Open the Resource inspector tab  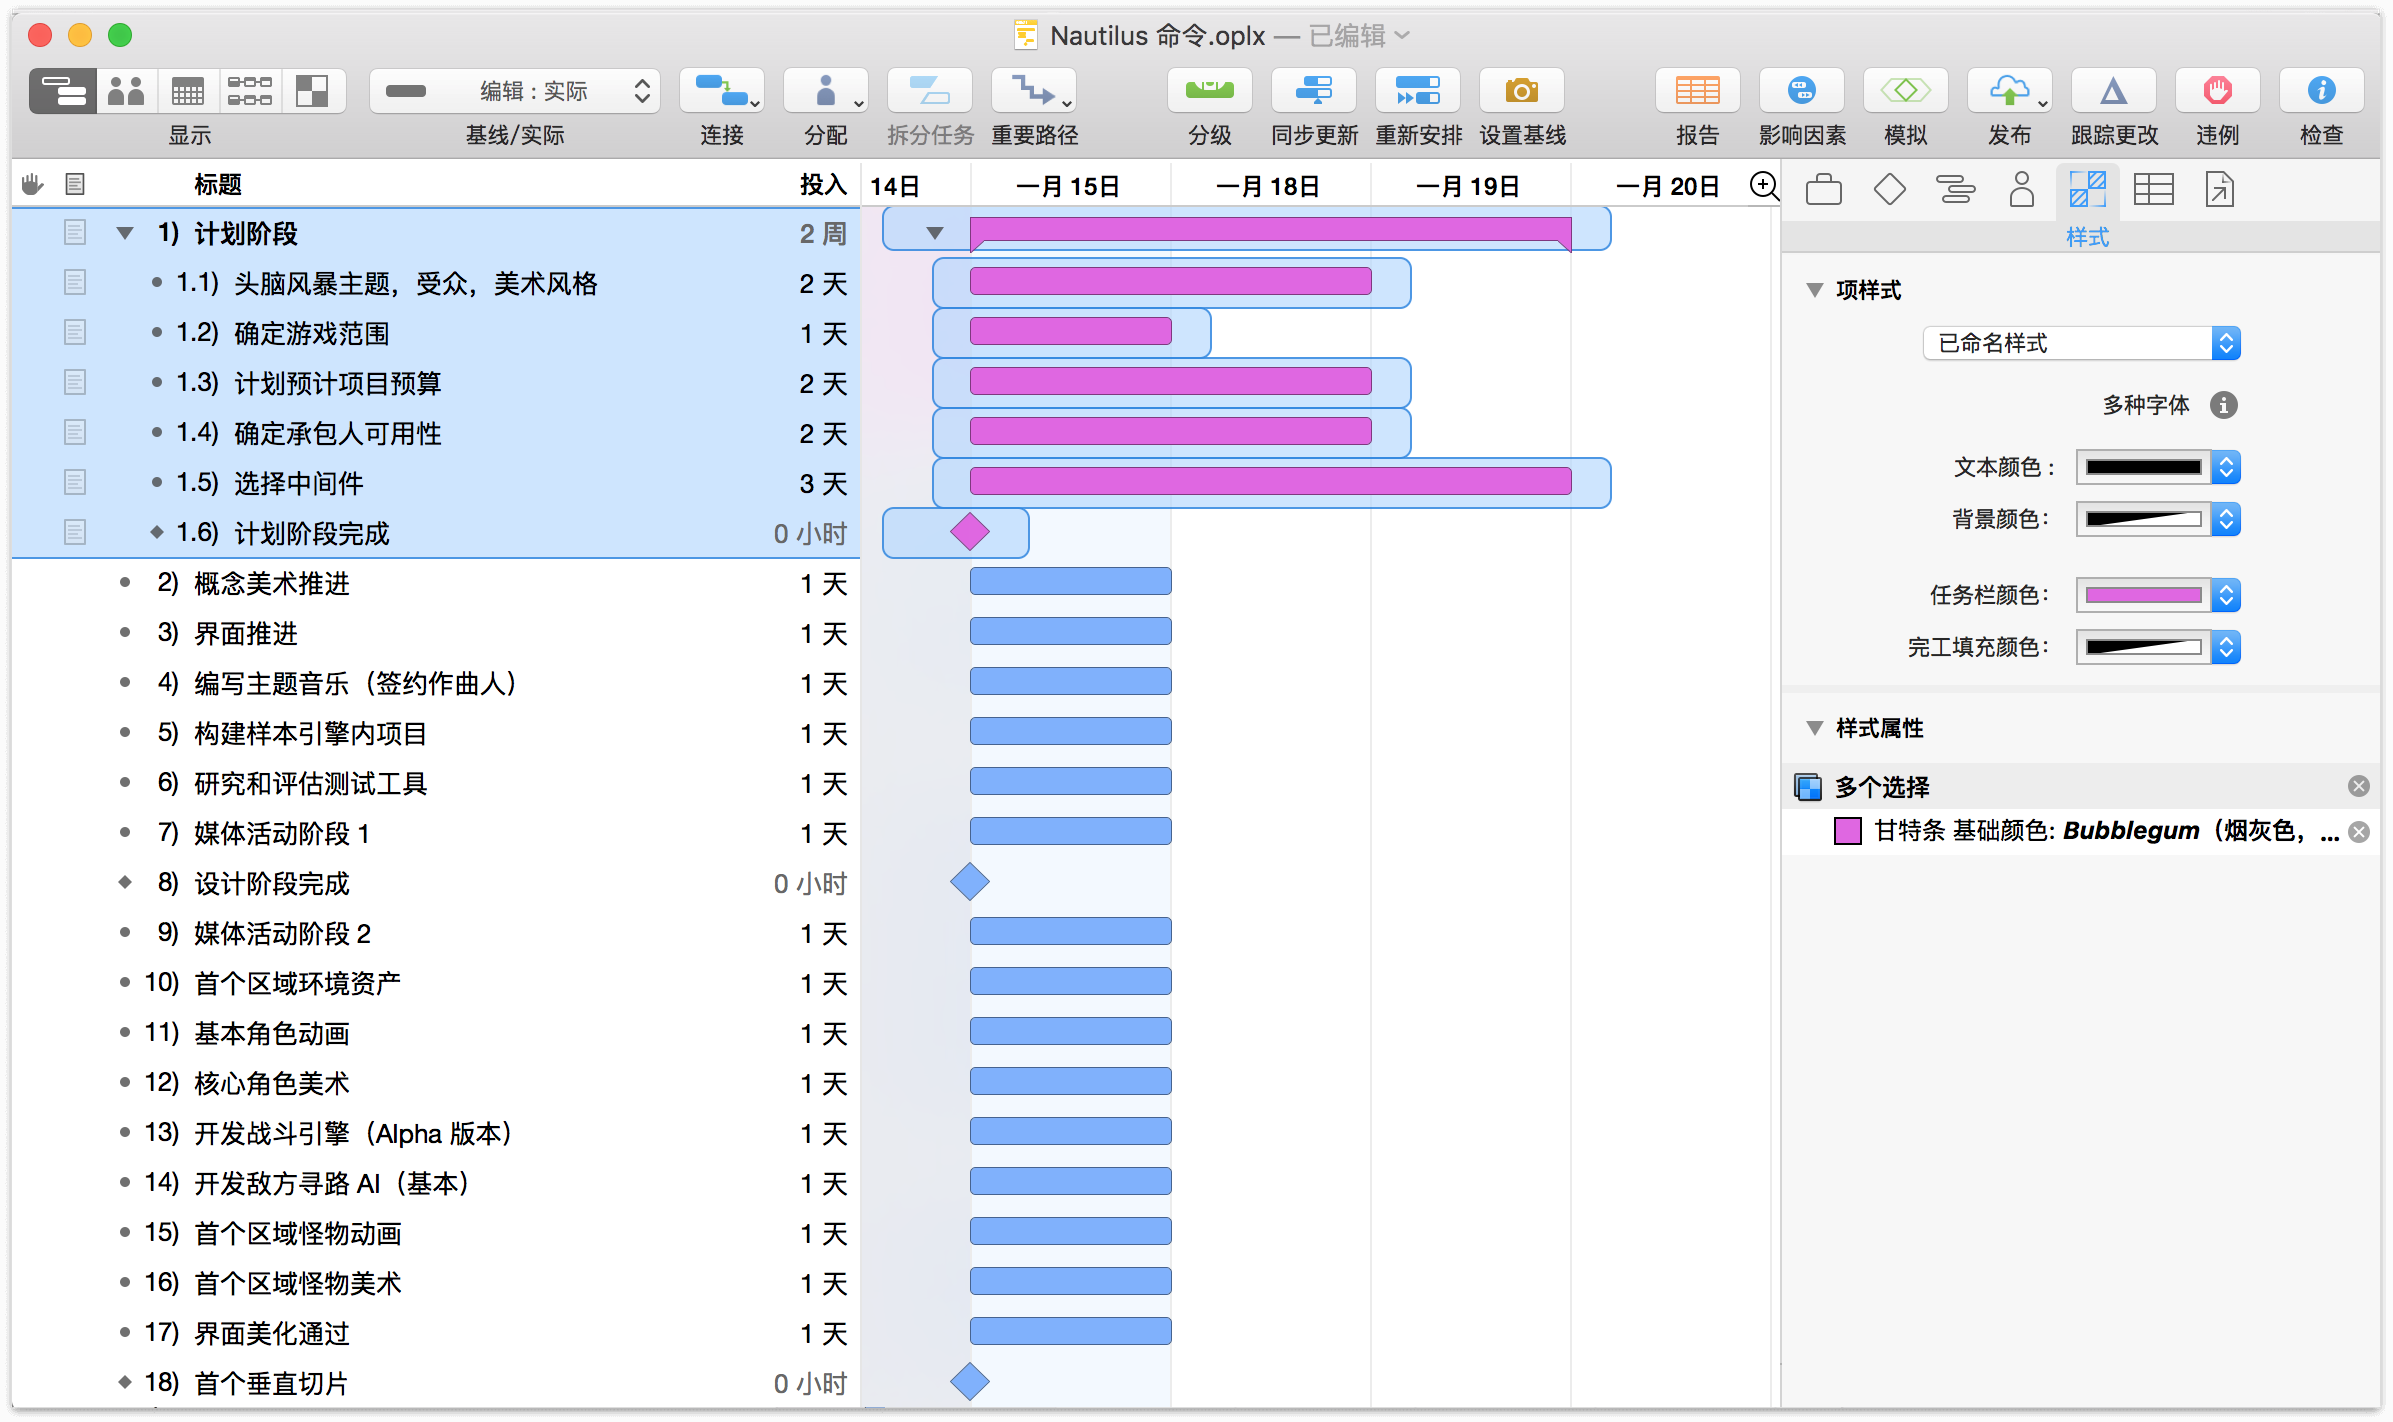pos(2021,189)
